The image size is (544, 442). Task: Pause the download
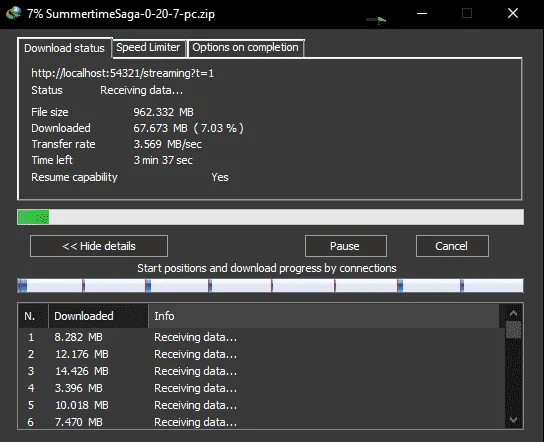(x=346, y=246)
